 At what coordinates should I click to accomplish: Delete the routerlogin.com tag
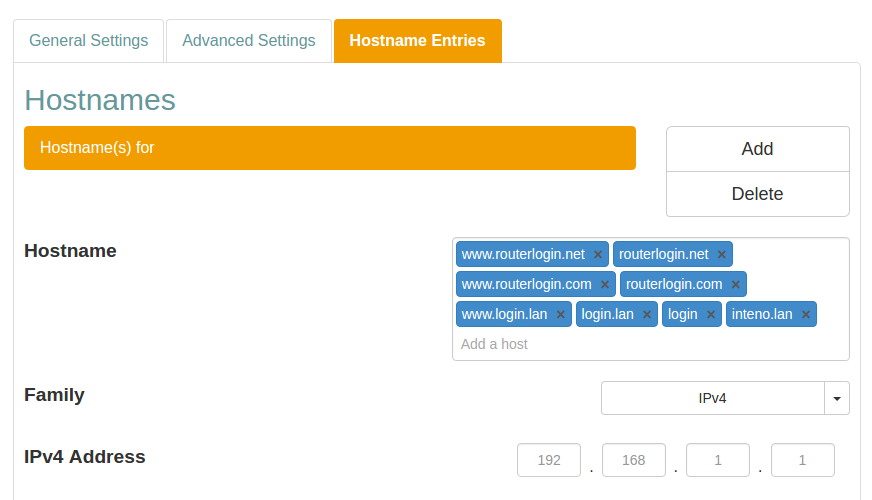click(735, 285)
